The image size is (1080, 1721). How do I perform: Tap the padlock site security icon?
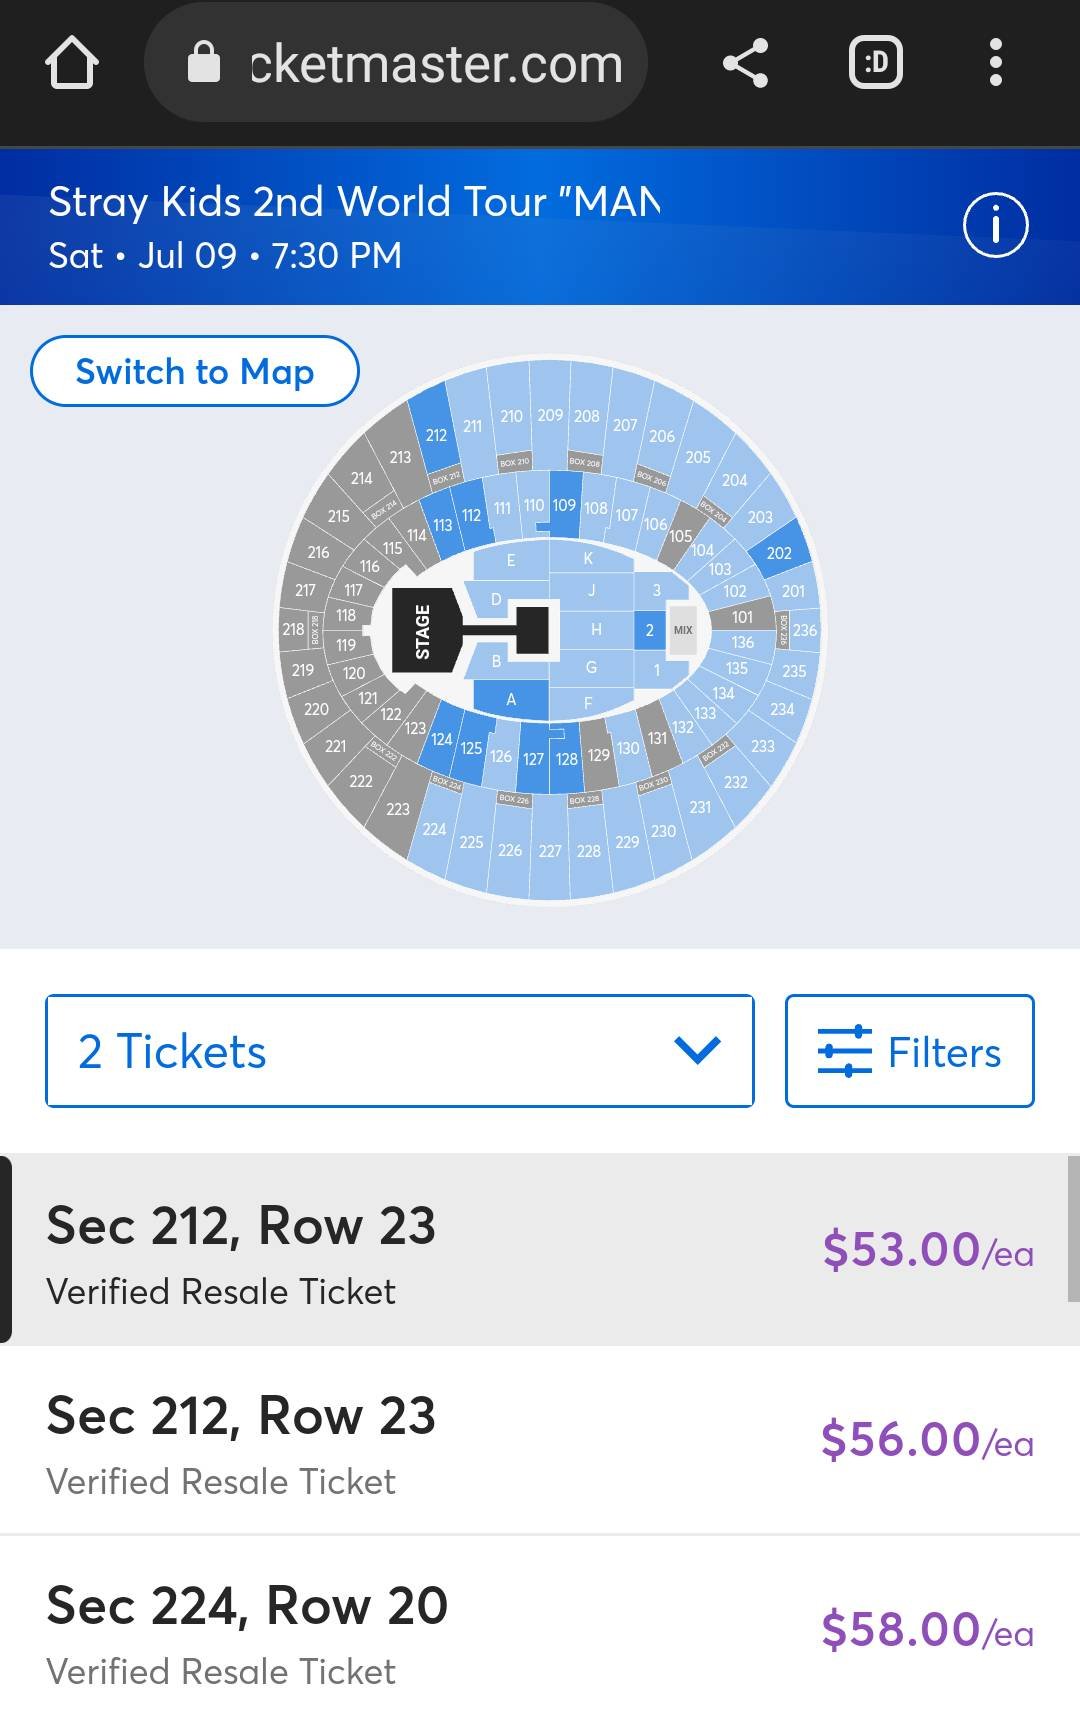click(x=204, y=63)
